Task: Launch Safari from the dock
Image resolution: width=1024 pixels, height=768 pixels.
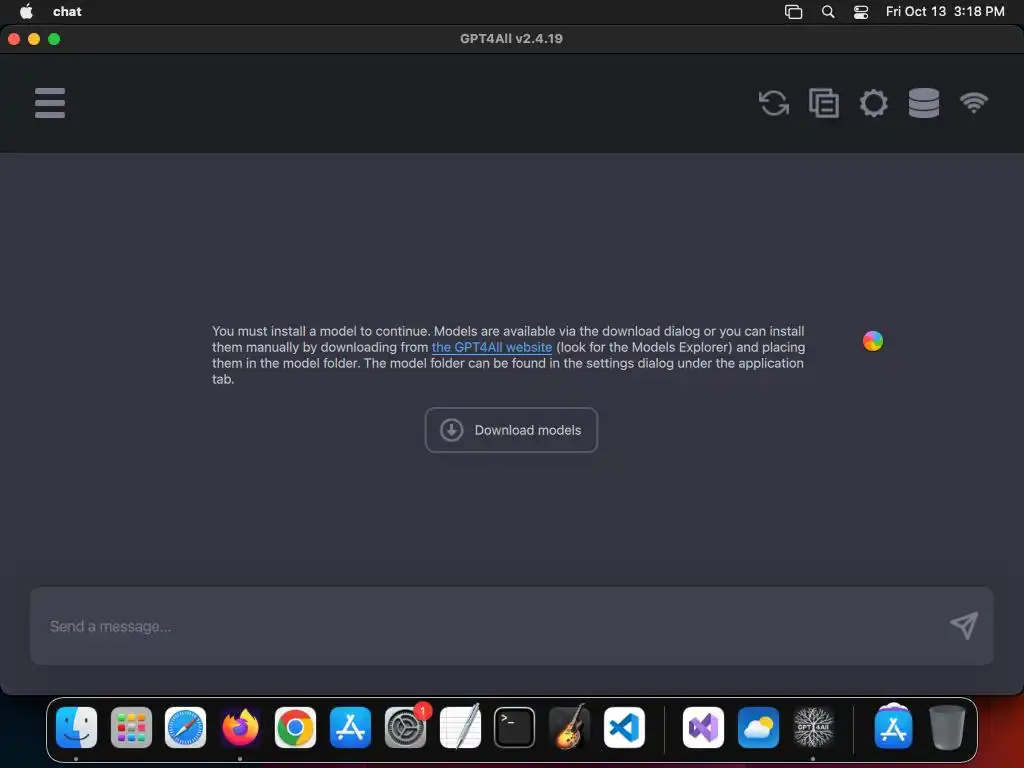Action: 185,728
